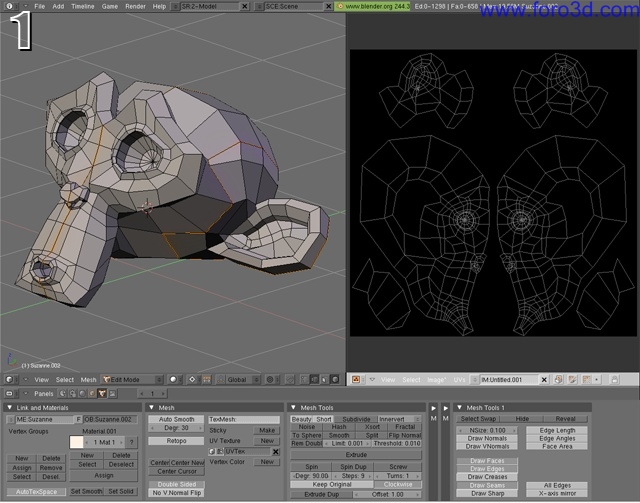This screenshot has height=503, width=640.
Task: Open the draw type sphere icon selector
Action: coord(173,380)
